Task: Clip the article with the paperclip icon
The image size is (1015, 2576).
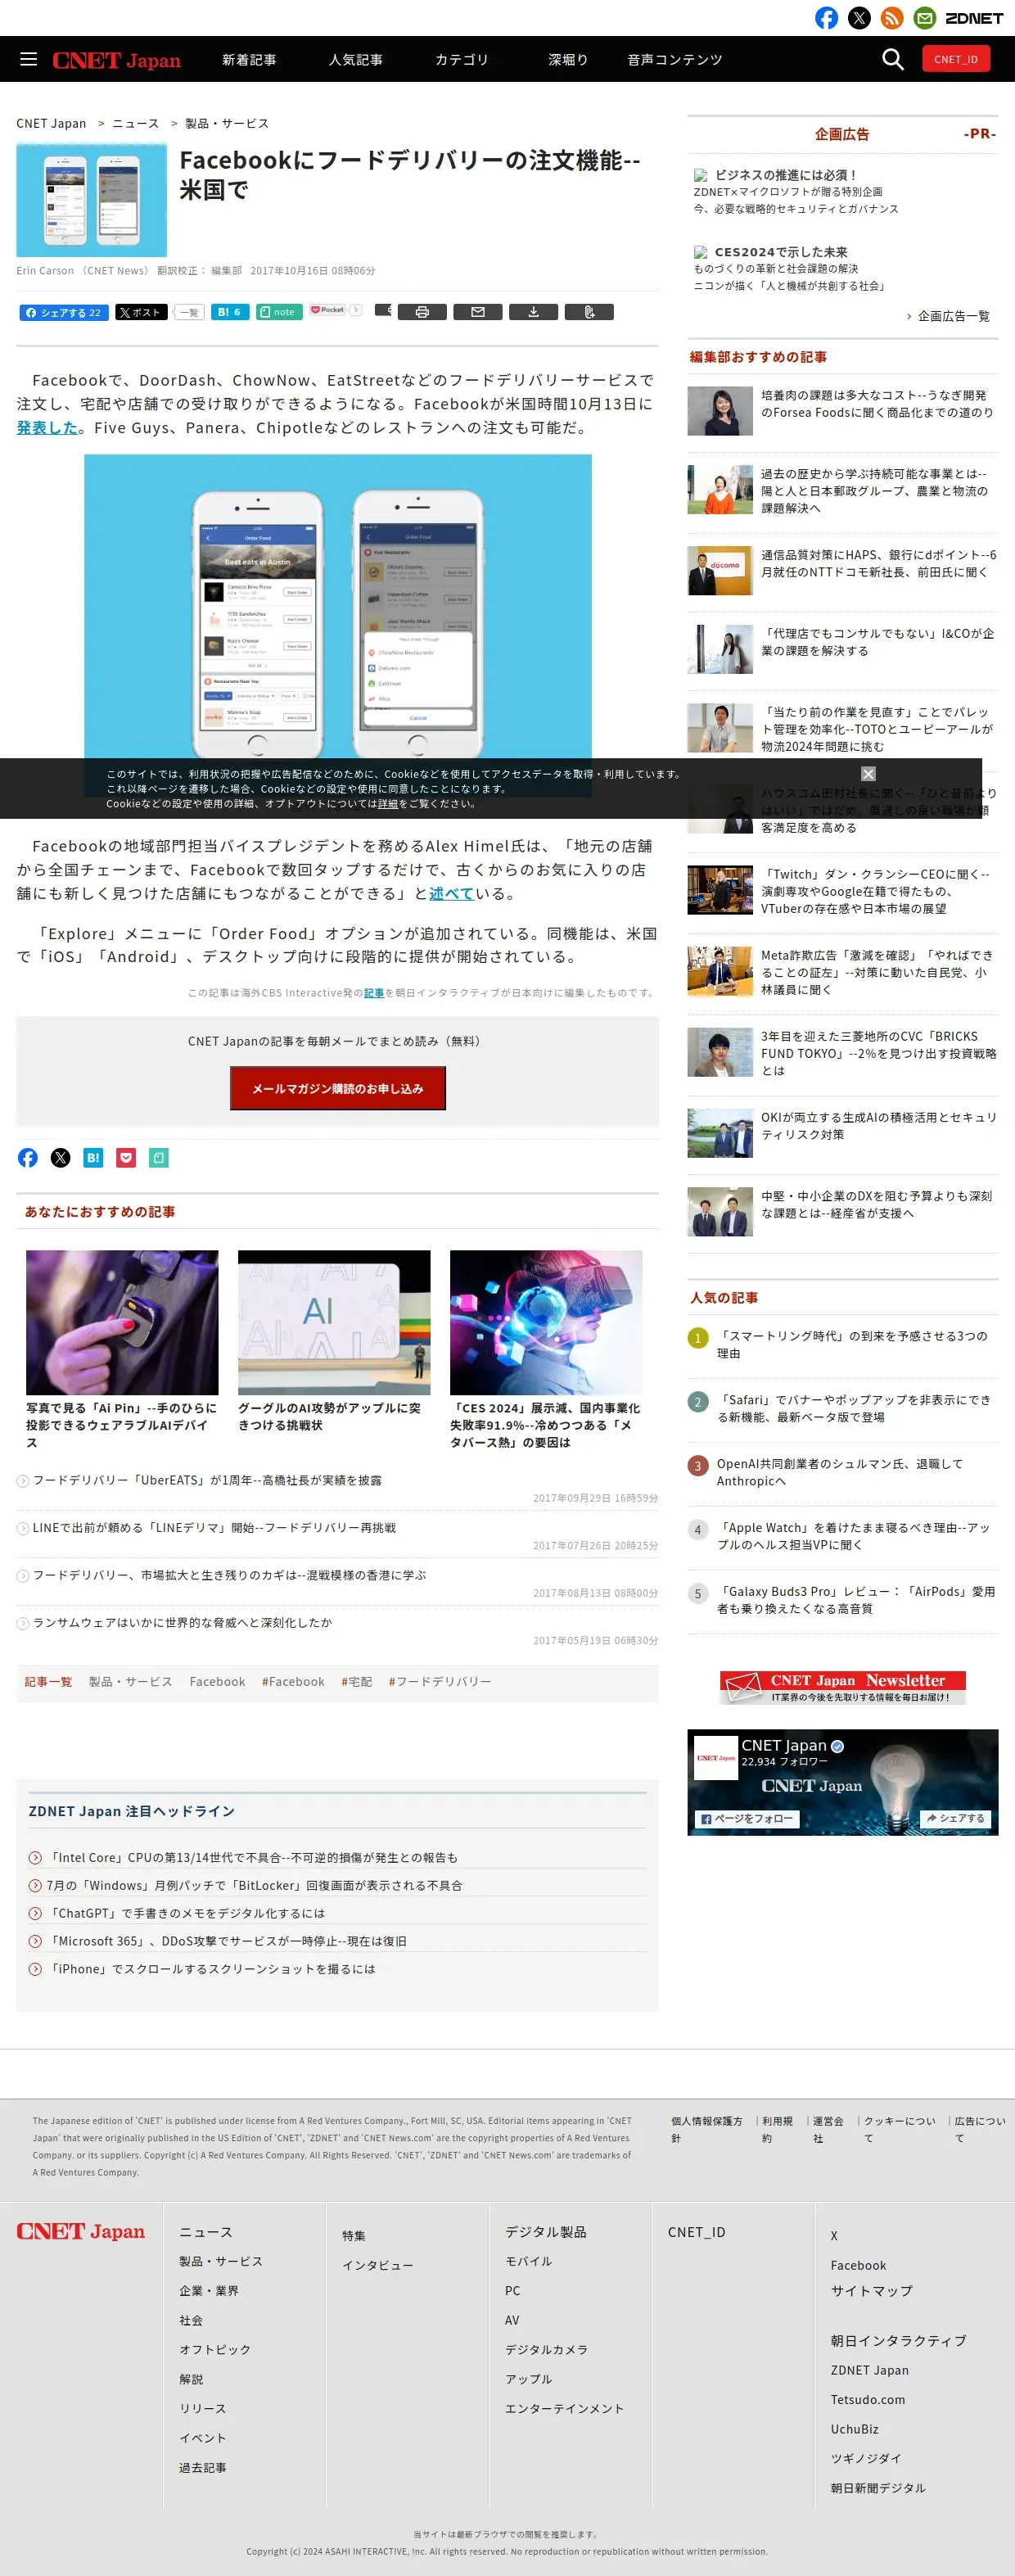Action: point(589,312)
